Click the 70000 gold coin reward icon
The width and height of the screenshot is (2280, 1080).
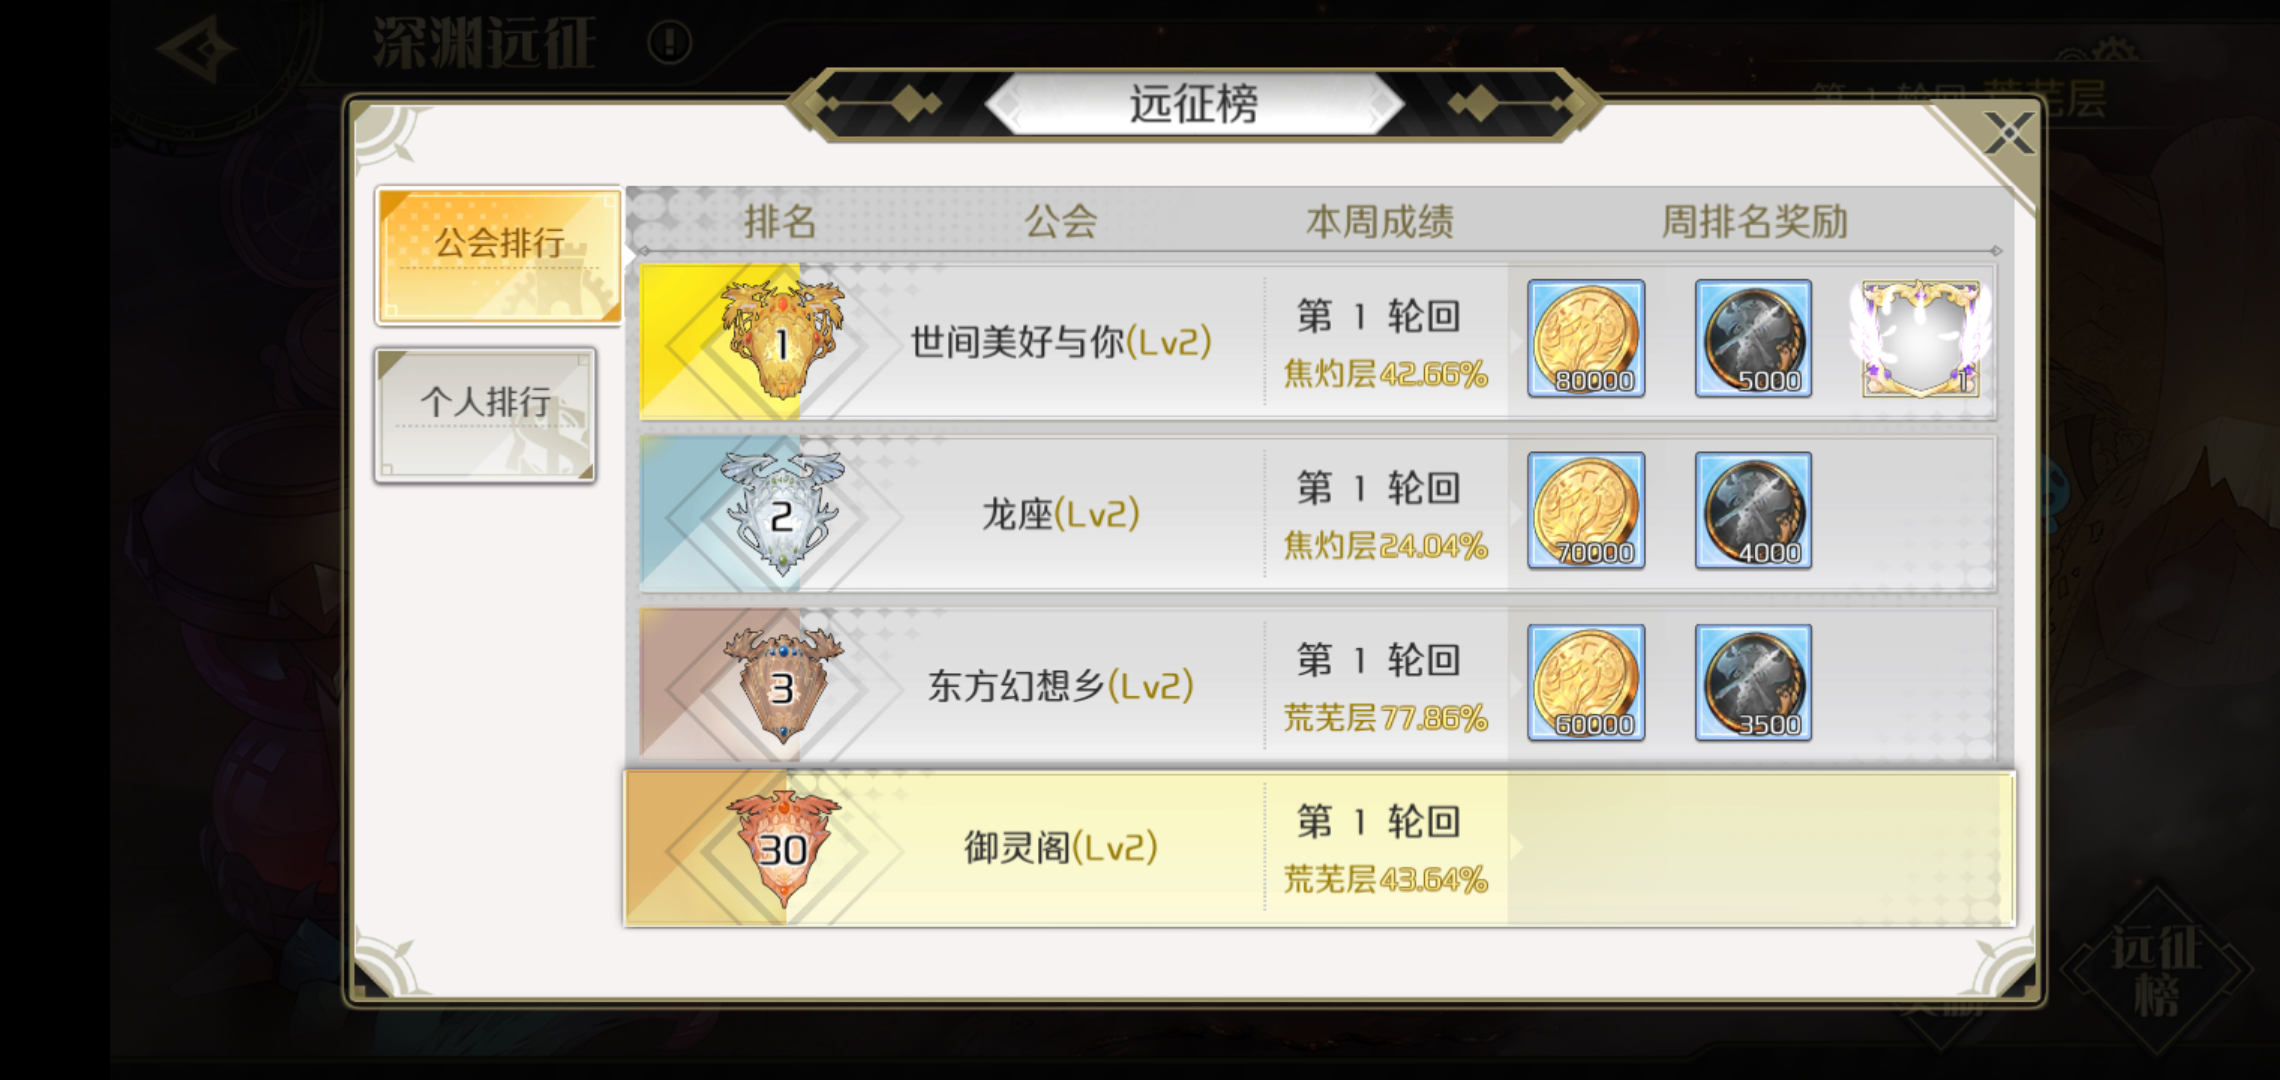click(1586, 510)
